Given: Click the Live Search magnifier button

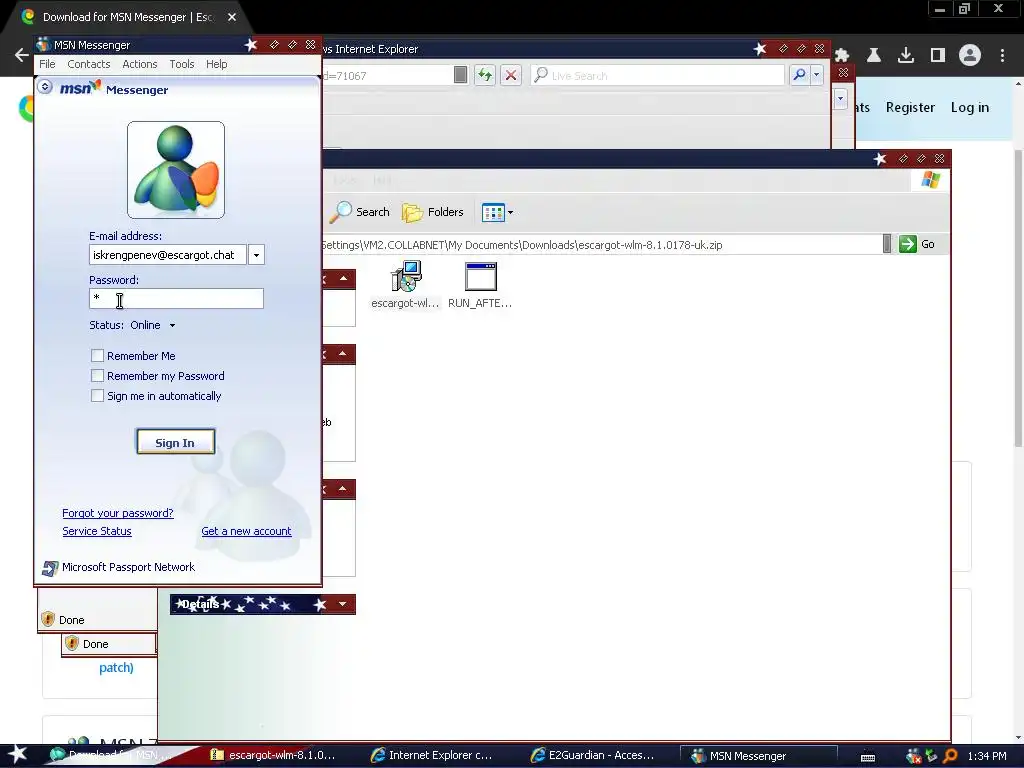Looking at the screenshot, I should [799, 75].
